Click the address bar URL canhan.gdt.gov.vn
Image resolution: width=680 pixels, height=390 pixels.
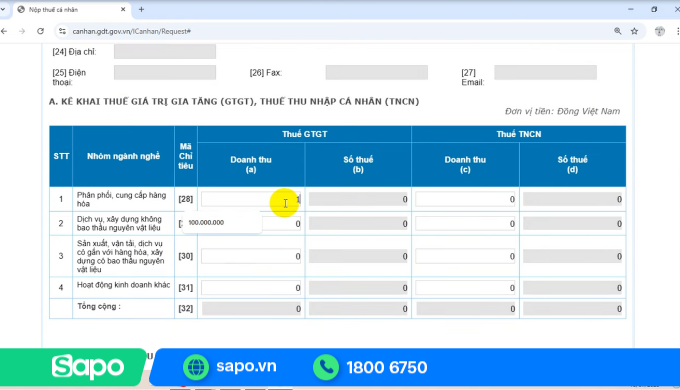point(131,31)
